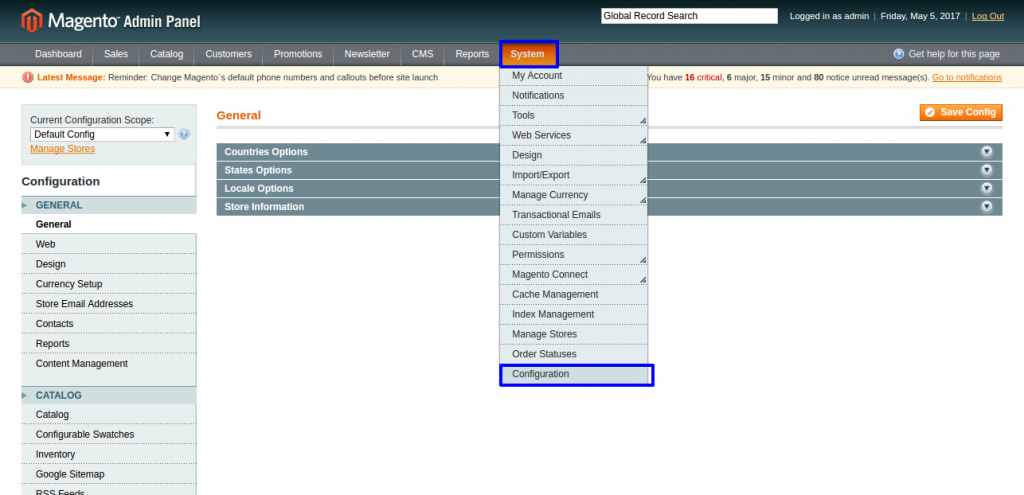Select Inventory in configuration sidebar
The image size is (1024, 495).
[x=108, y=455]
